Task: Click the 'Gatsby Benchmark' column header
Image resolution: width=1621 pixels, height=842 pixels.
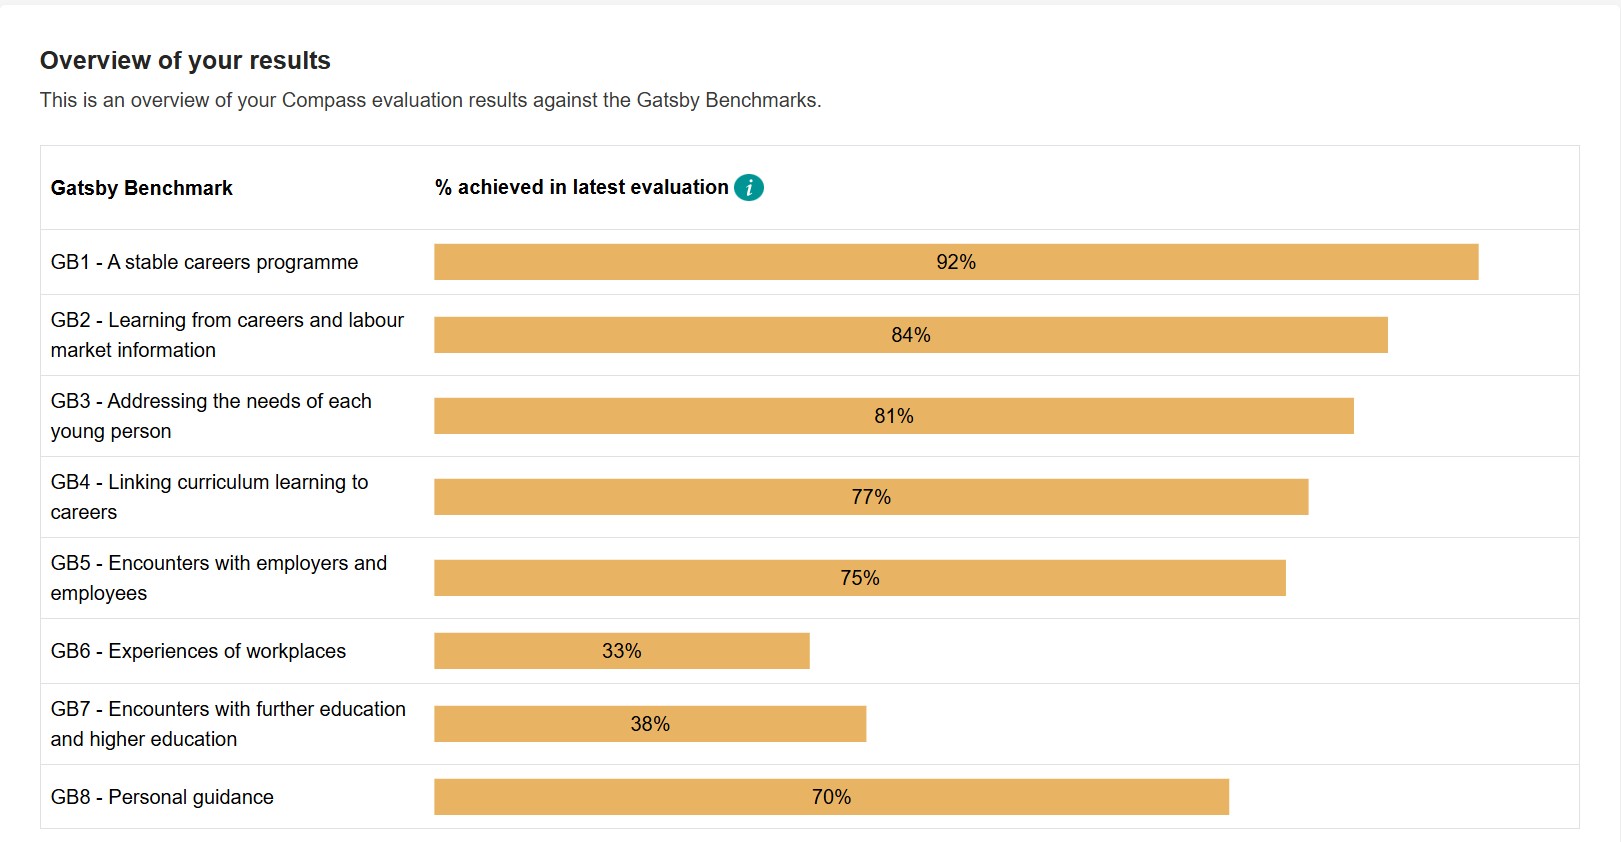Action: [x=141, y=188]
